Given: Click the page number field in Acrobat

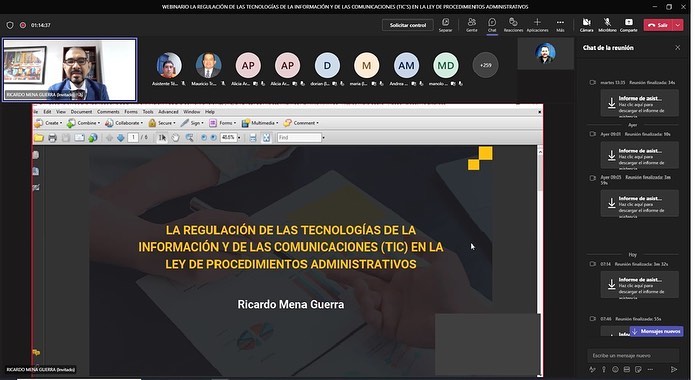Looking at the screenshot, I should click(x=133, y=138).
